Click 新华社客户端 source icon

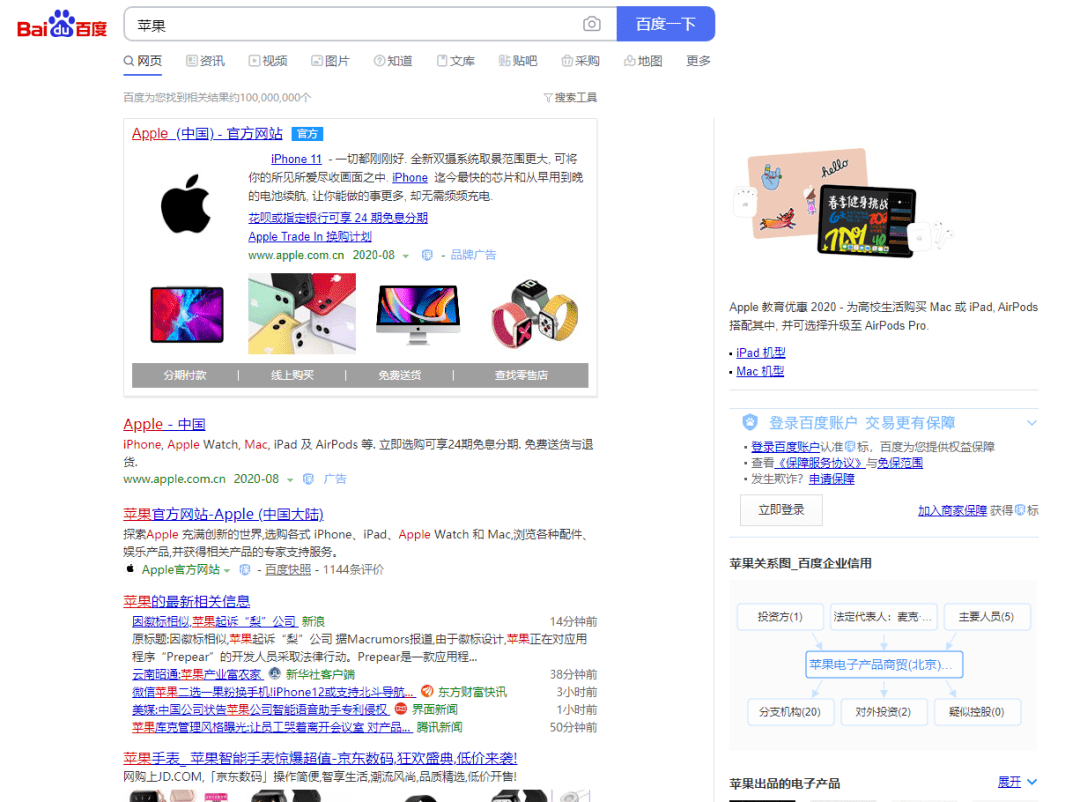(275, 674)
